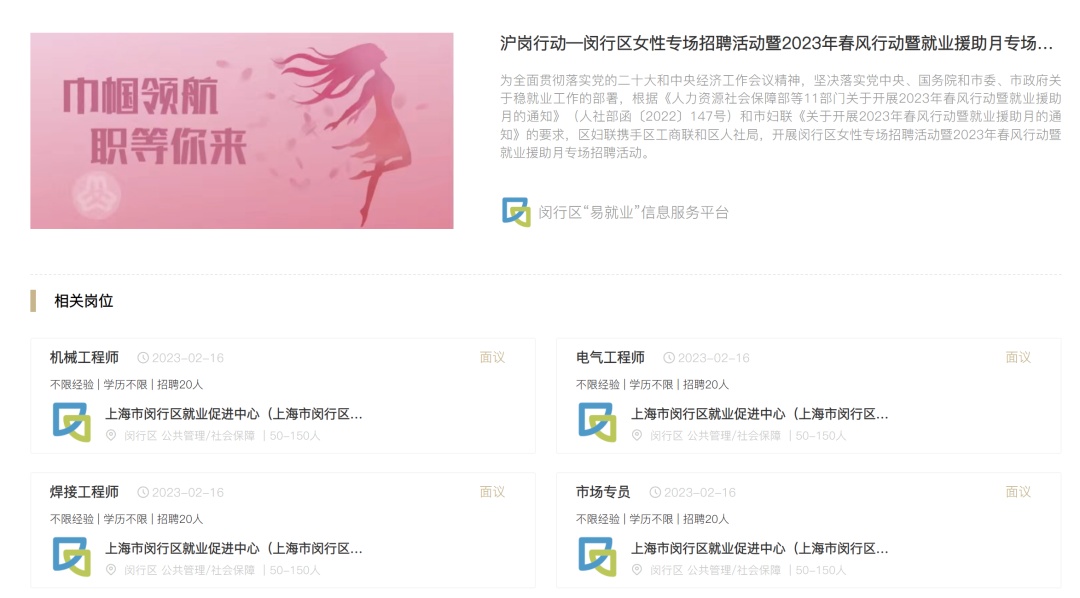Open the 沪岗行动 recruitment event title
Image resolution: width=1080 pixels, height=598 pixels.
click(x=776, y=43)
